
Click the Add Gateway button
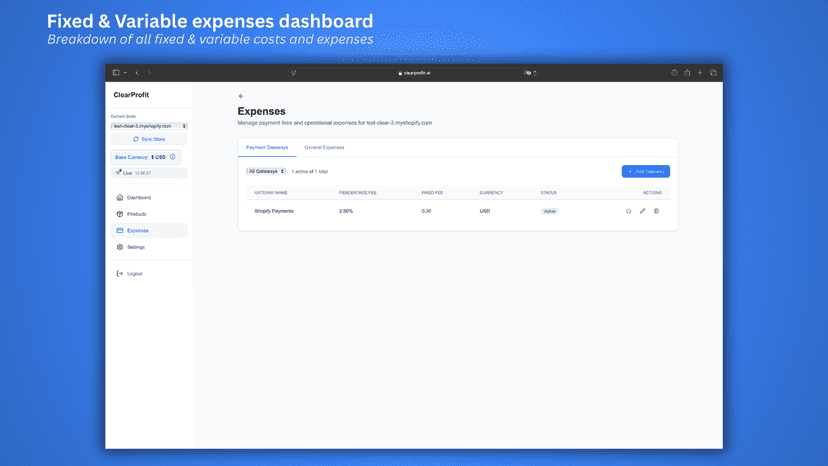[645, 171]
